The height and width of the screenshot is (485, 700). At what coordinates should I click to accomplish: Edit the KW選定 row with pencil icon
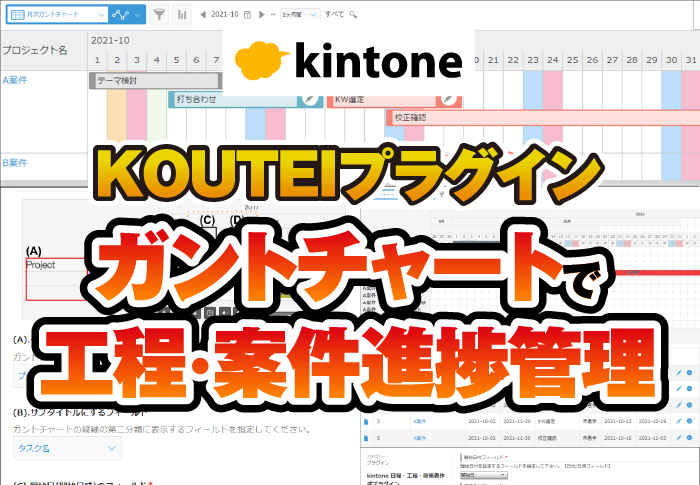(679, 421)
